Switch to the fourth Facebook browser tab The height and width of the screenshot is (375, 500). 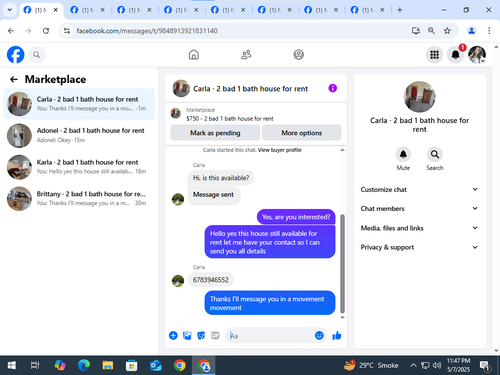[x=182, y=10]
